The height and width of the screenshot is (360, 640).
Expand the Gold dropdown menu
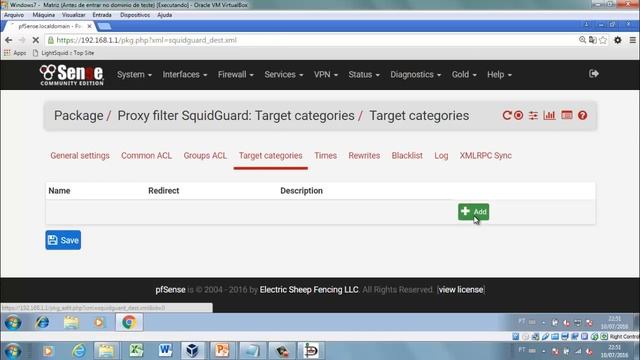[x=464, y=75]
